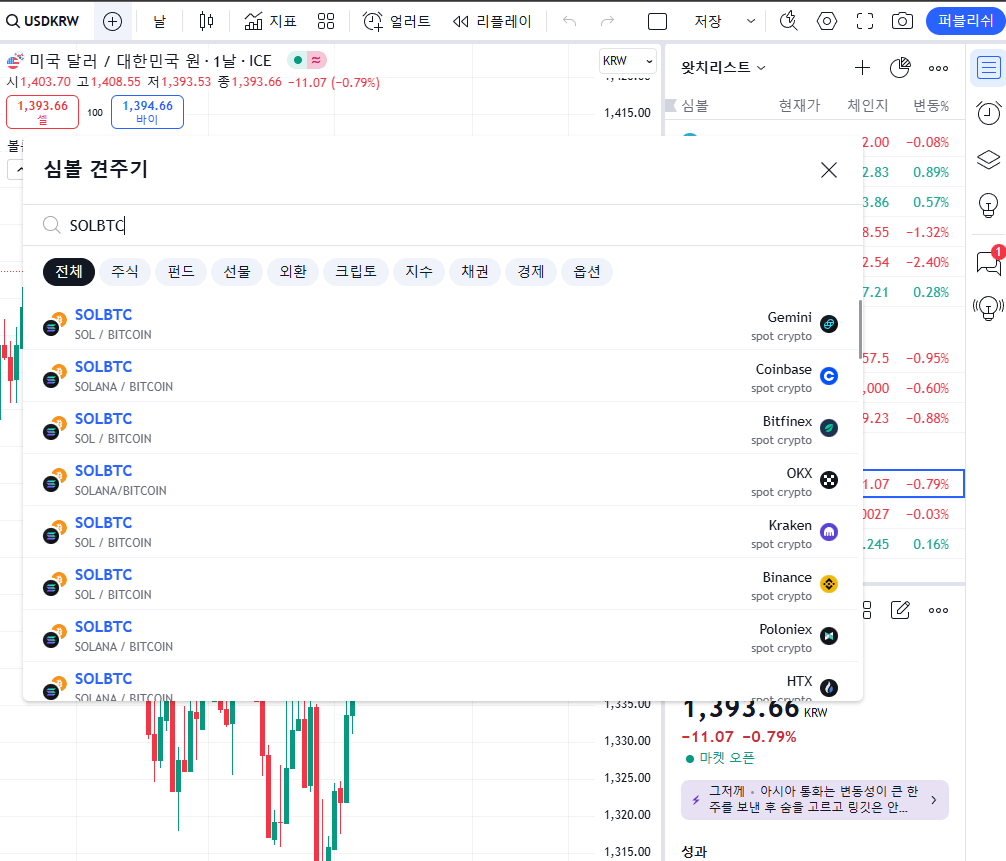Choose SOLBTC from Gemini
The width and height of the screenshot is (1006, 861).
tap(440, 324)
